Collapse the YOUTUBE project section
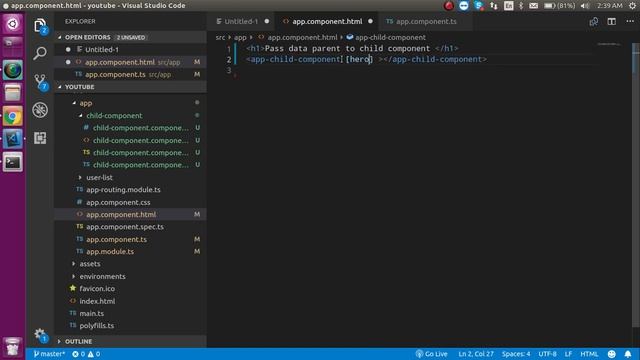This screenshot has width=640, height=360. click(x=131, y=87)
